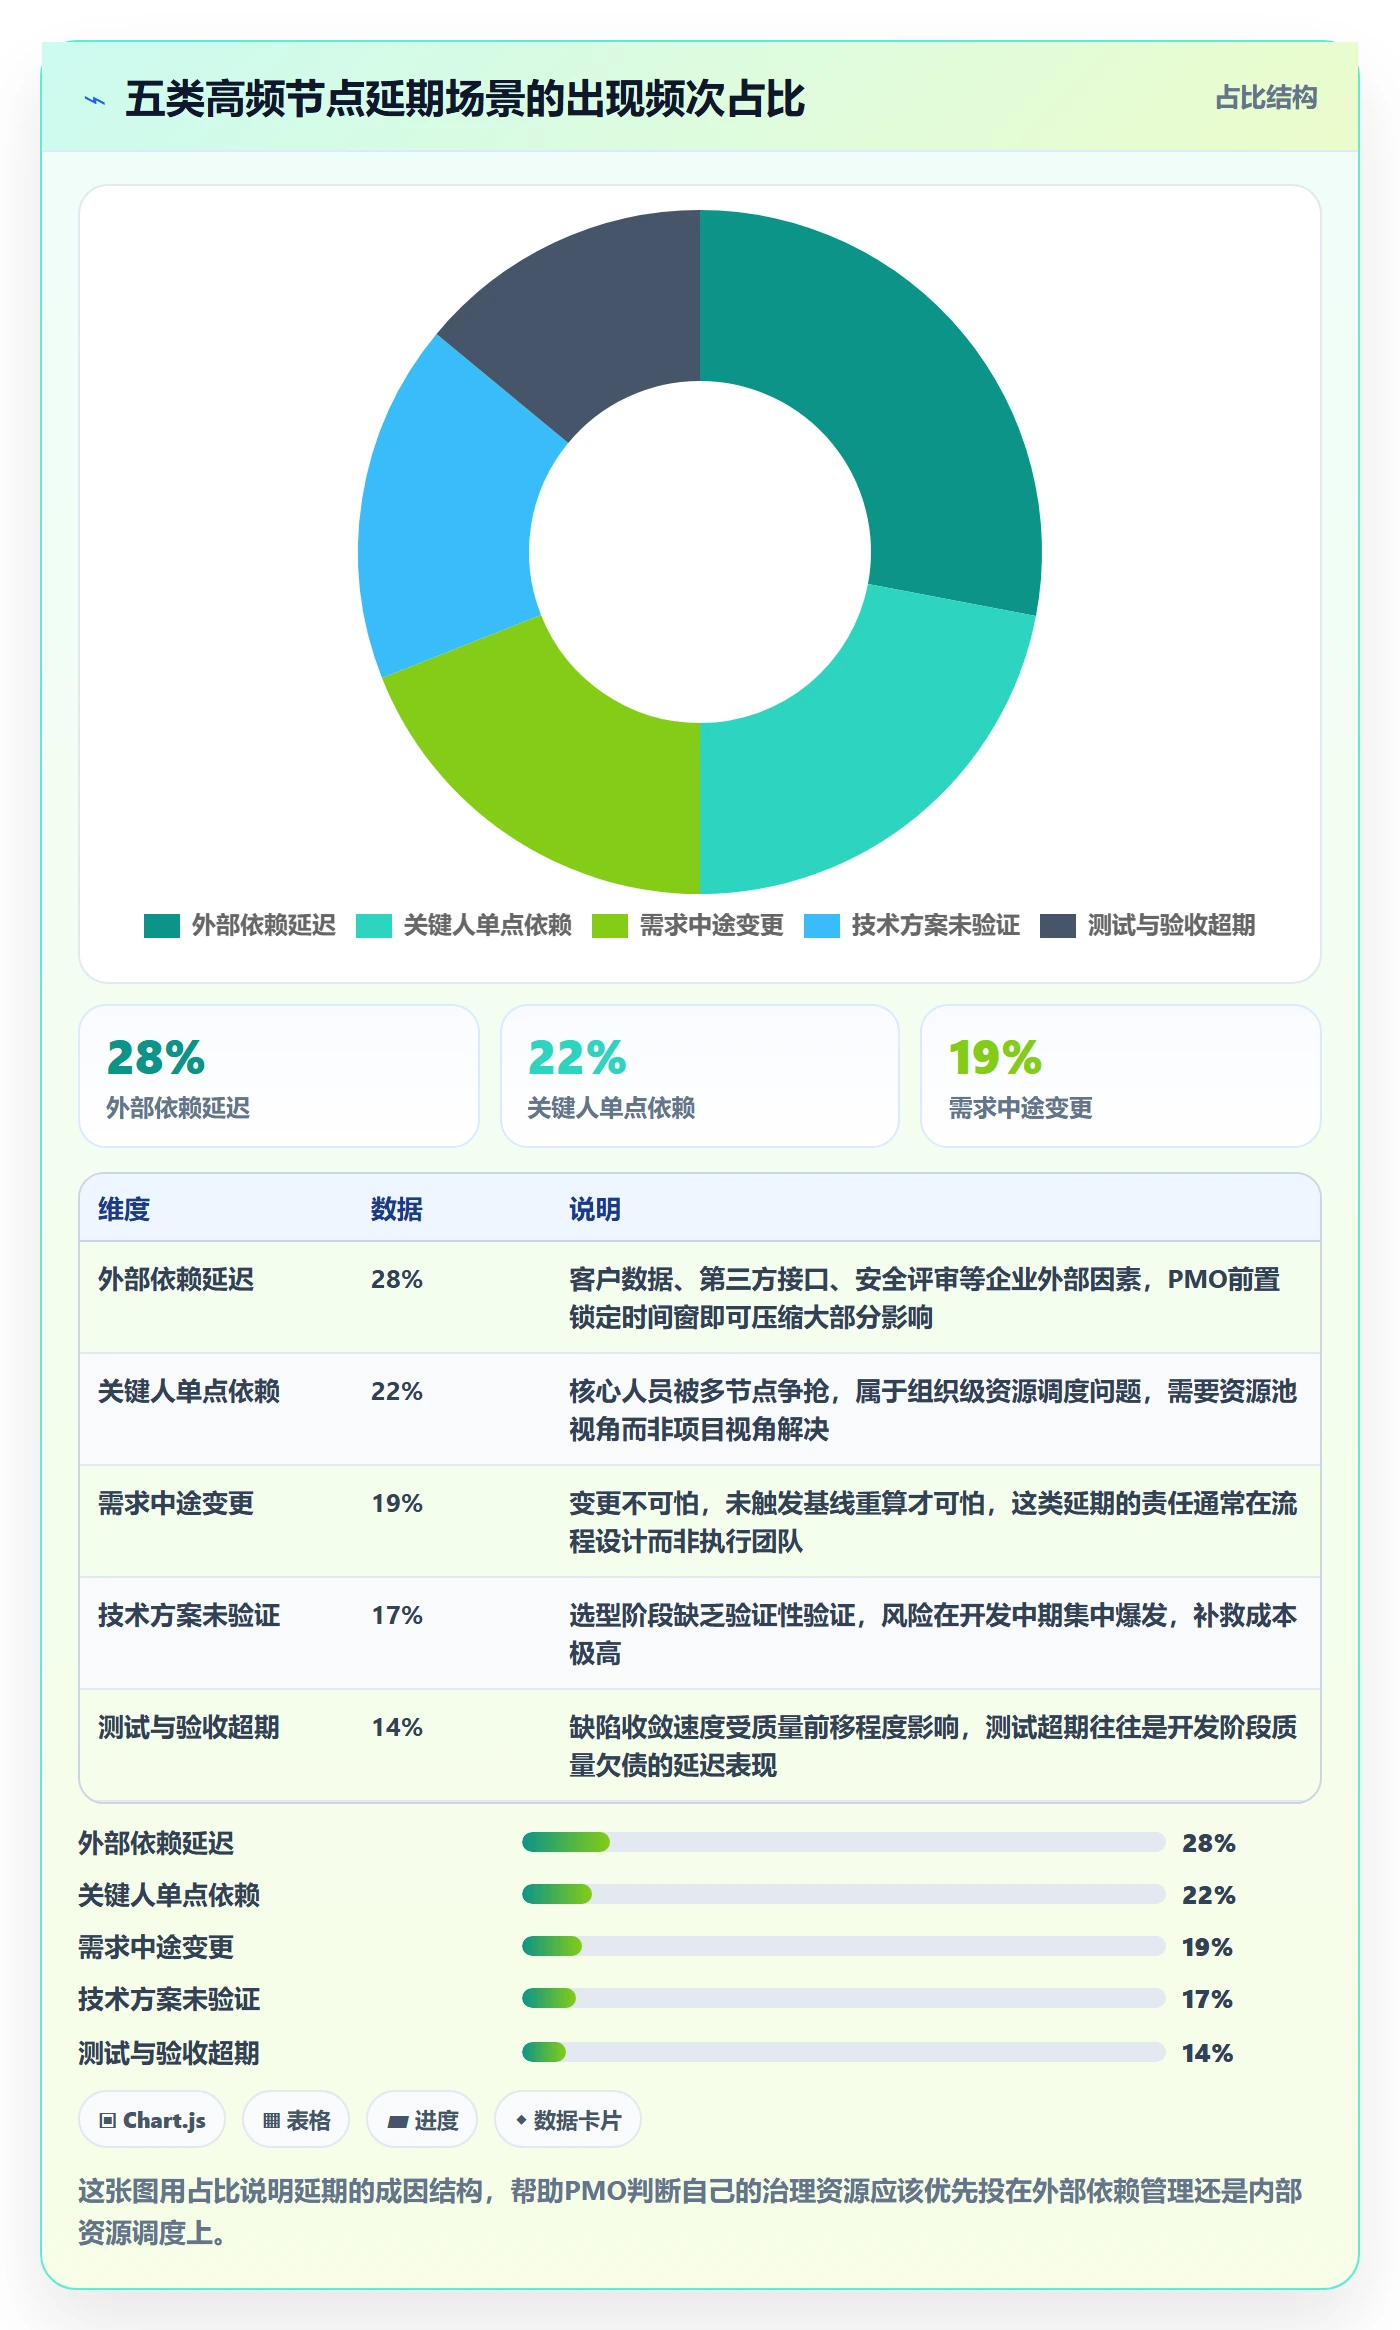This screenshot has height=2330, width=1400.
Task: Click the description starting with 客户数据、第三方接口
Action: click(x=925, y=1298)
